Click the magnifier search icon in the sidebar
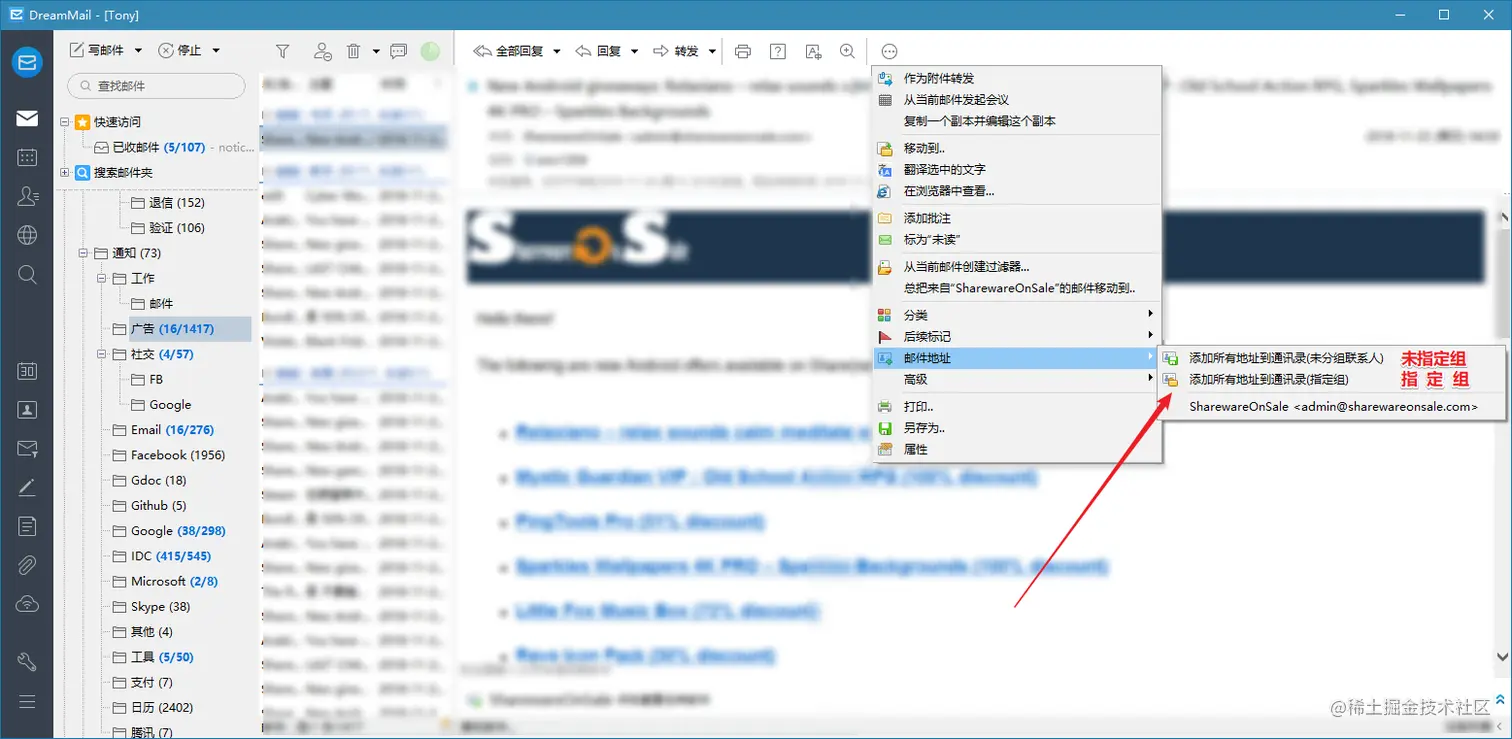This screenshot has width=1512, height=739. pyautogui.click(x=27, y=274)
